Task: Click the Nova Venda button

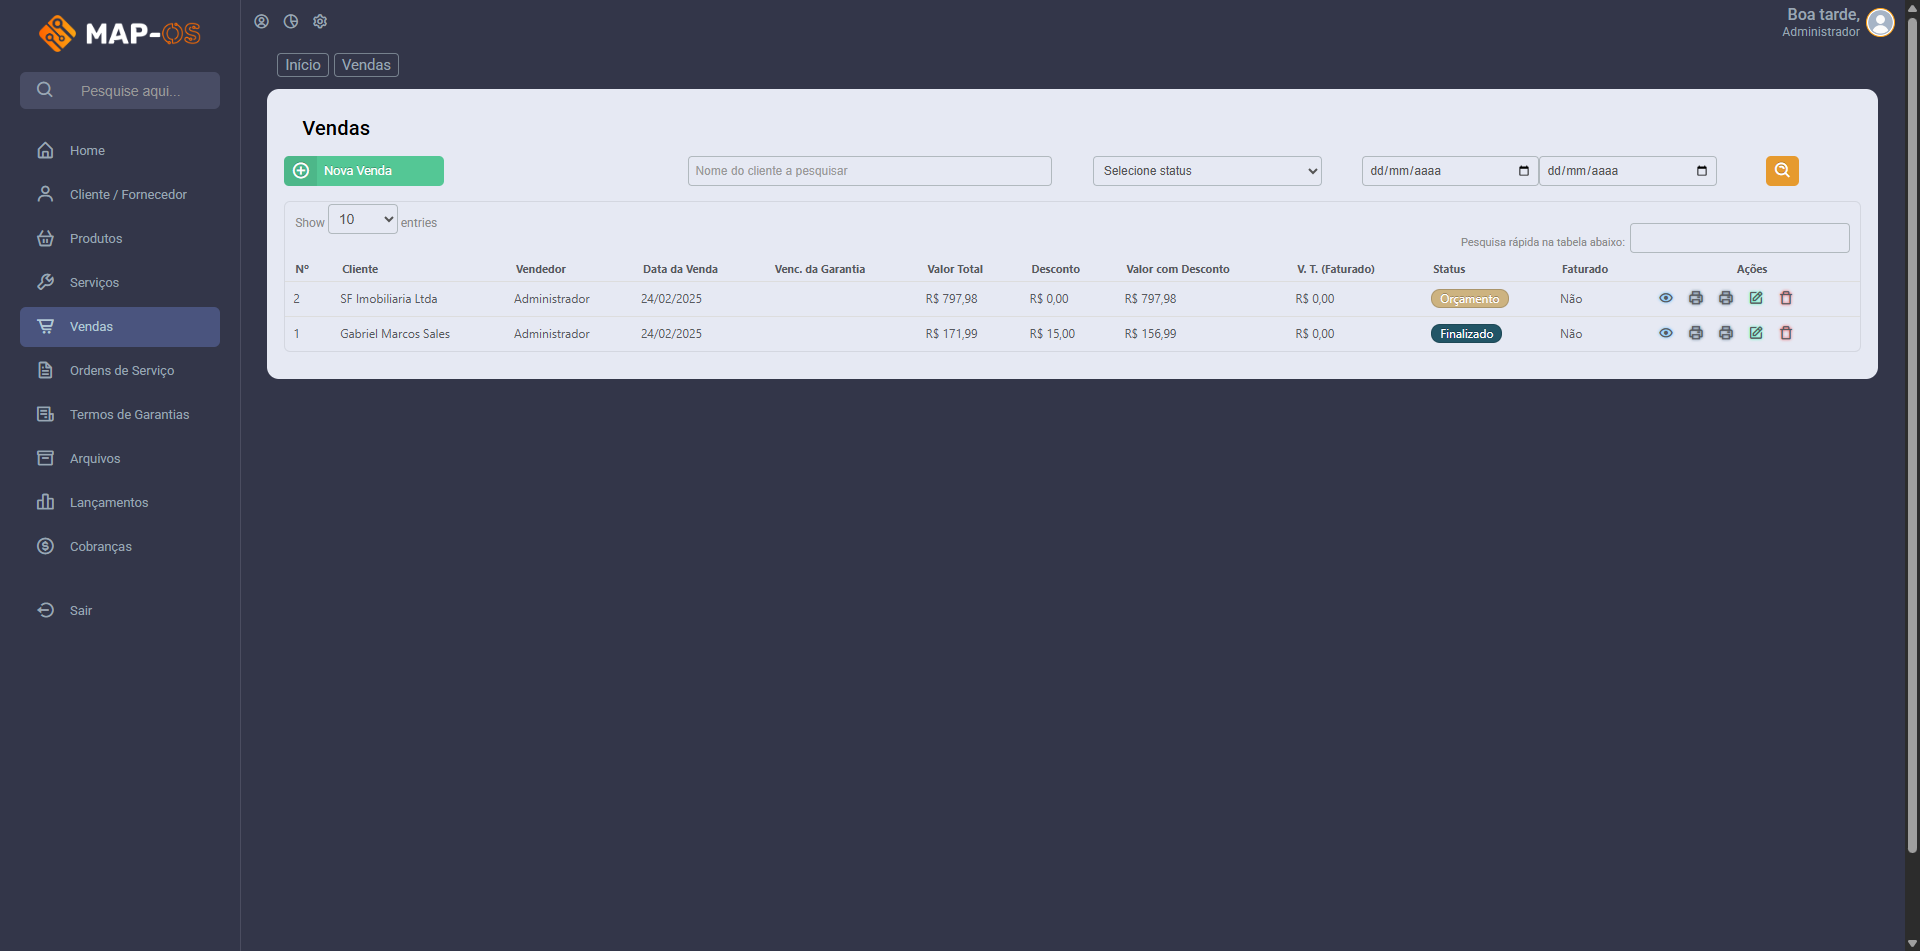Action: 364,171
